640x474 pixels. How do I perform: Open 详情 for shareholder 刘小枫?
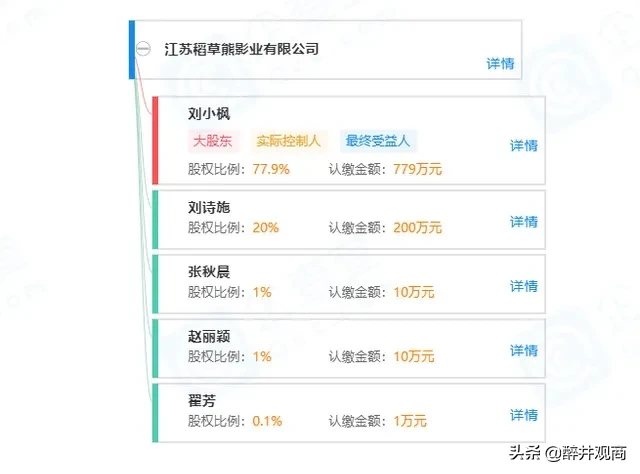pyautogui.click(x=524, y=145)
